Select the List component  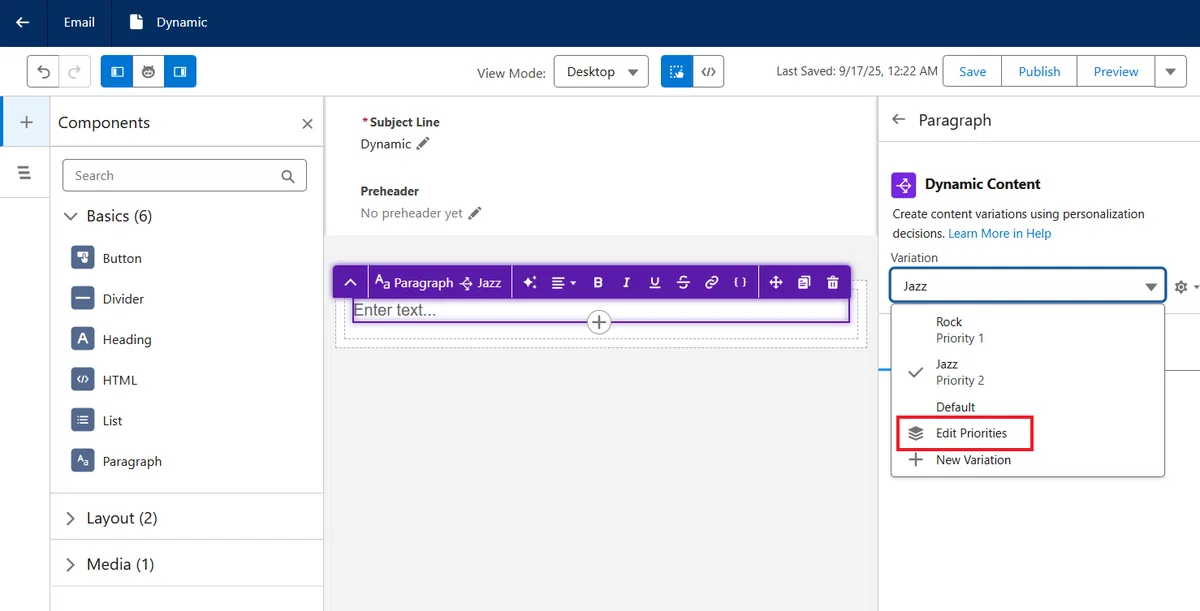tap(97, 421)
